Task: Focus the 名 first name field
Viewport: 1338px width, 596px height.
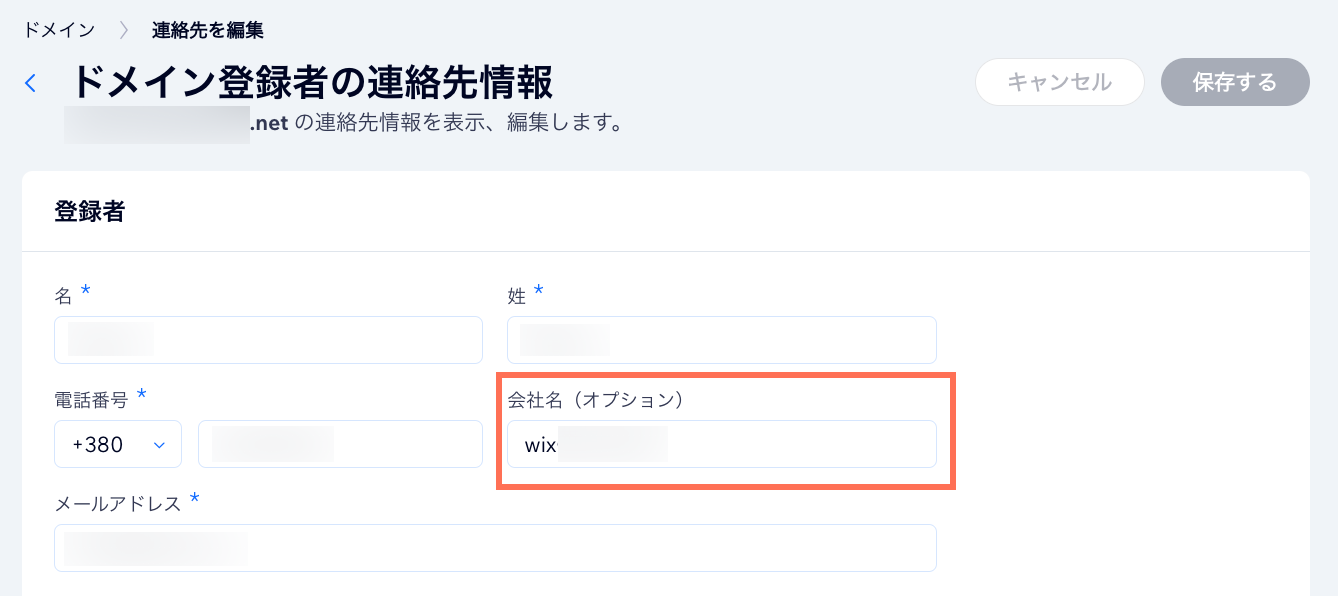Action: [x=268, y=340]
